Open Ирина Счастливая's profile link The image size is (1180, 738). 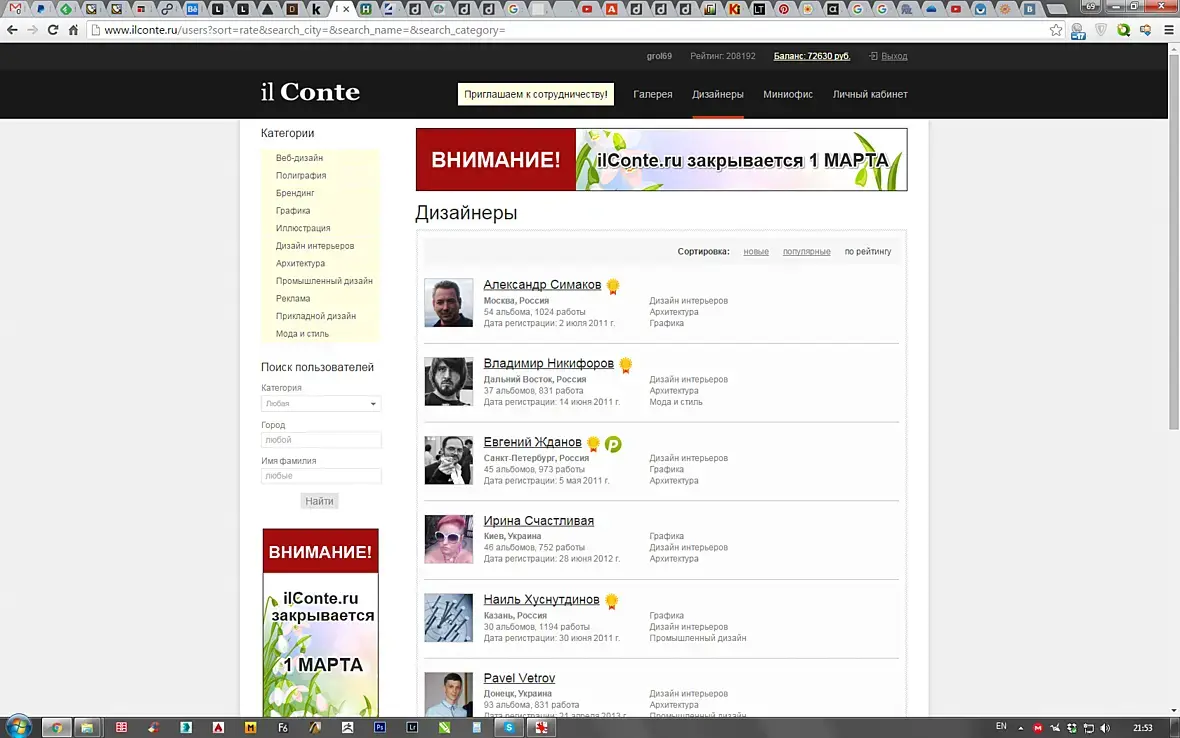click(538, 521)
